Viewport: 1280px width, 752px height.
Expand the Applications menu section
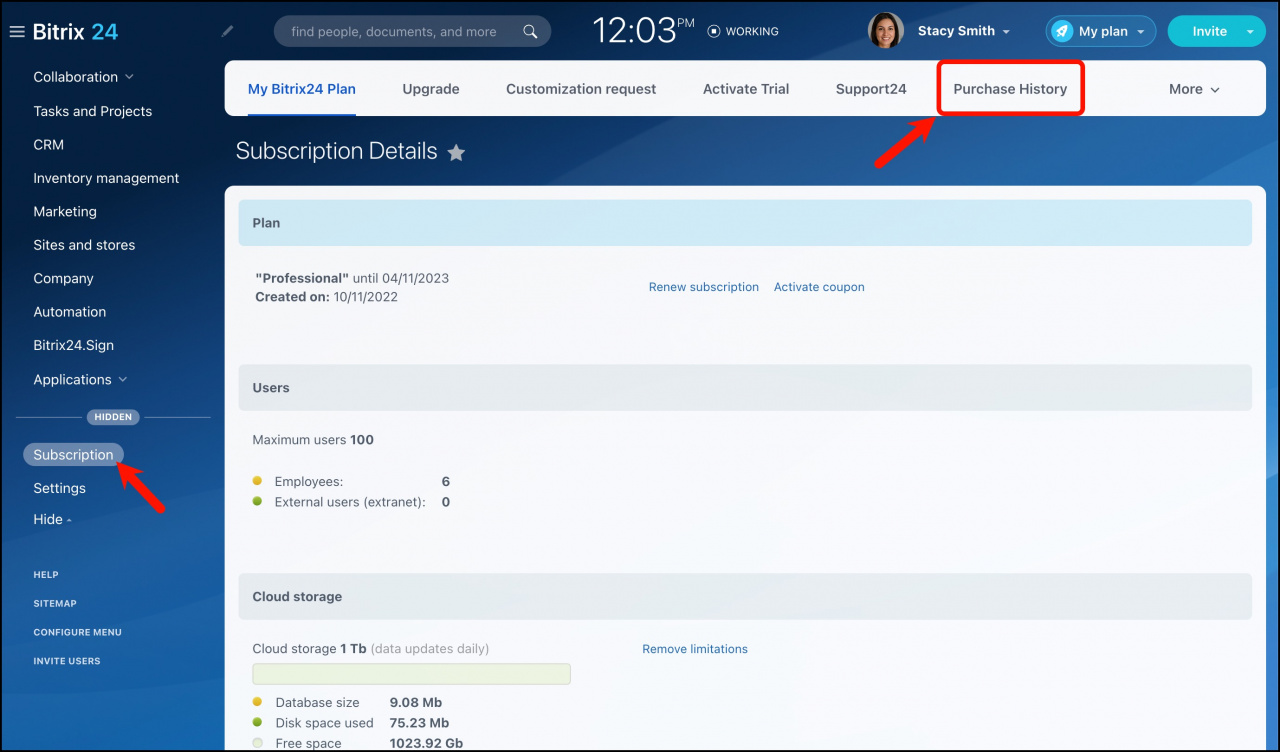(80, 380)
